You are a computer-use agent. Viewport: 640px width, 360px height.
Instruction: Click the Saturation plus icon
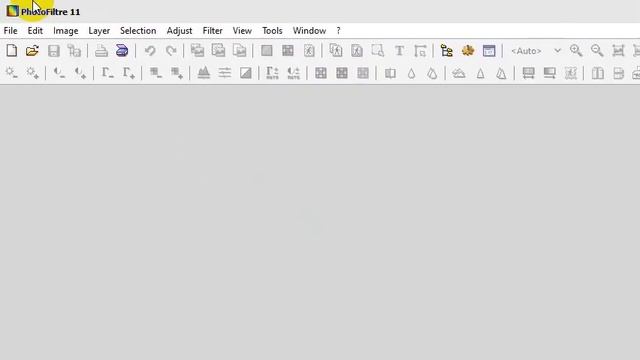tap(177, 73)
